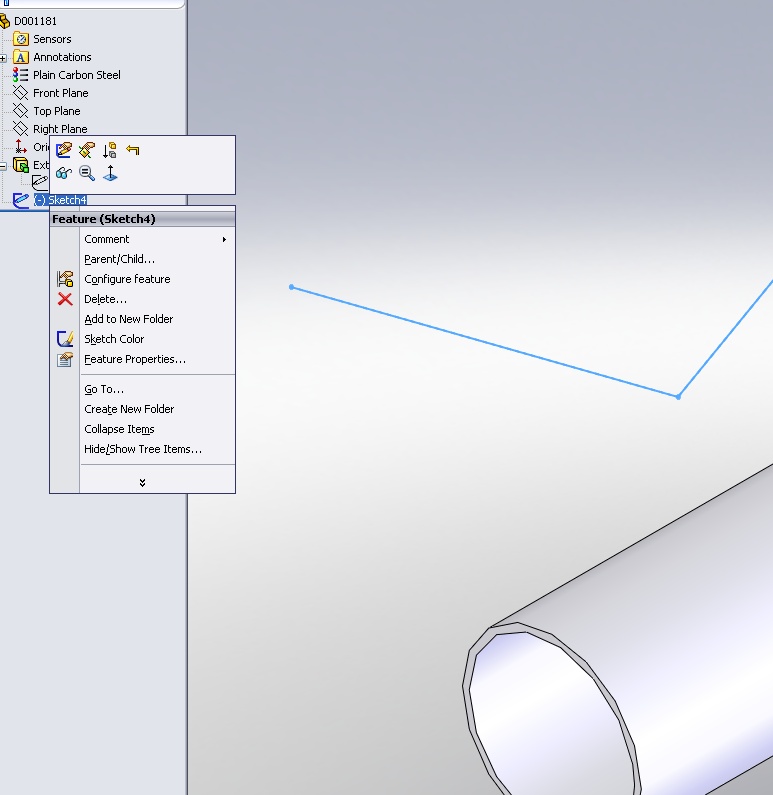Select Plain Carbon Steel material label

coord(77,75)
